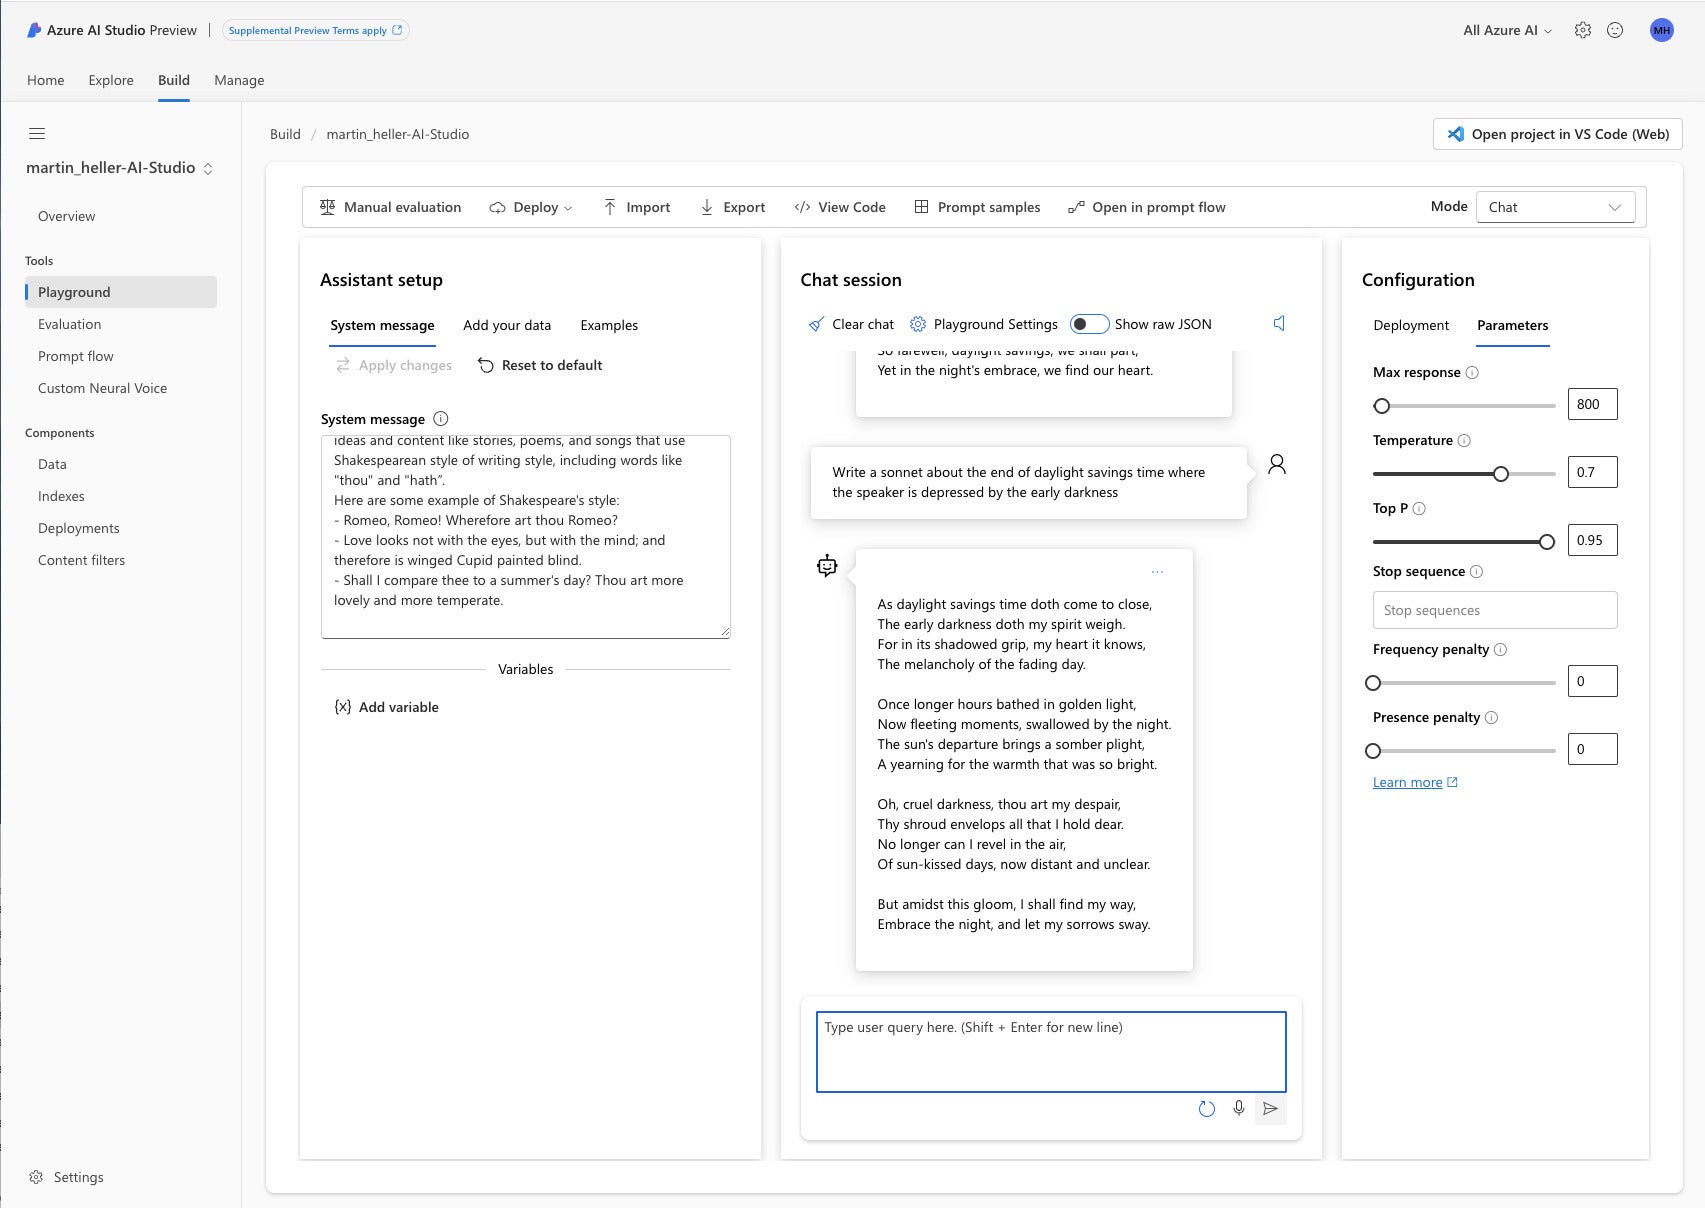Click Open project in VS Code (Web)
1705x1208 pixels.
coord(1558,134)
